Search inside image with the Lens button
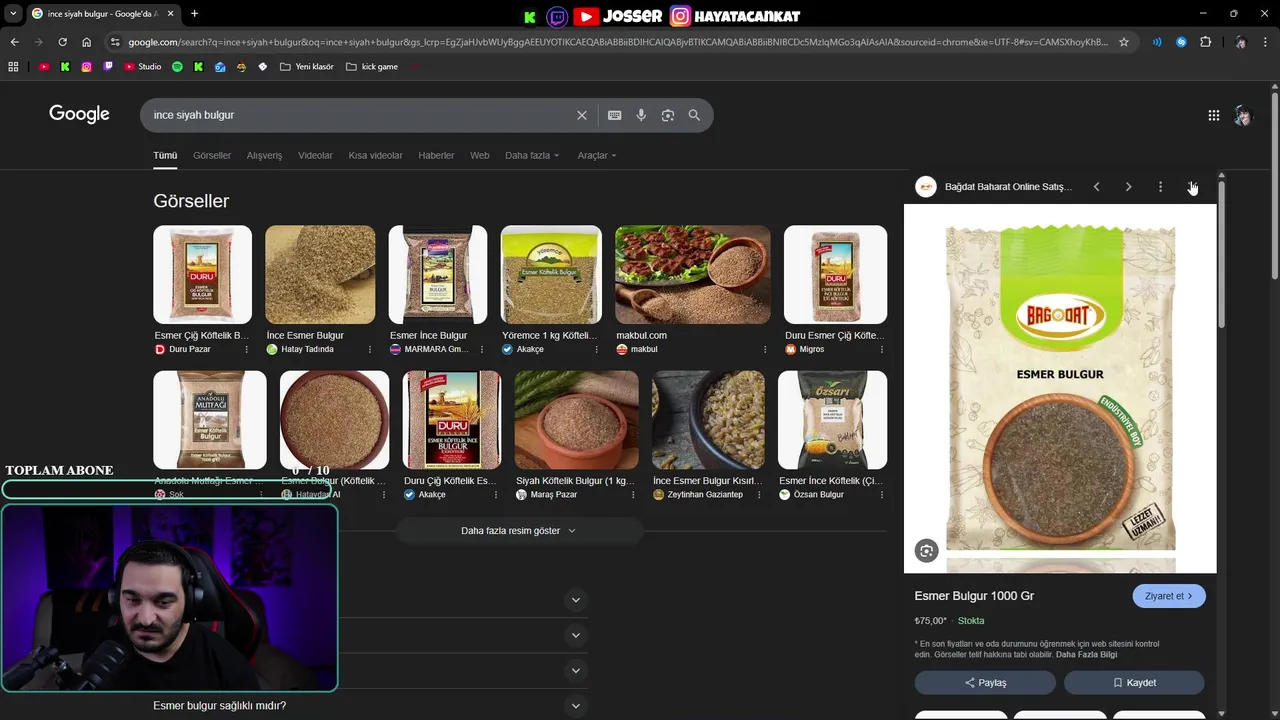Screen dimensions: 1280x720 pos(926,551)
